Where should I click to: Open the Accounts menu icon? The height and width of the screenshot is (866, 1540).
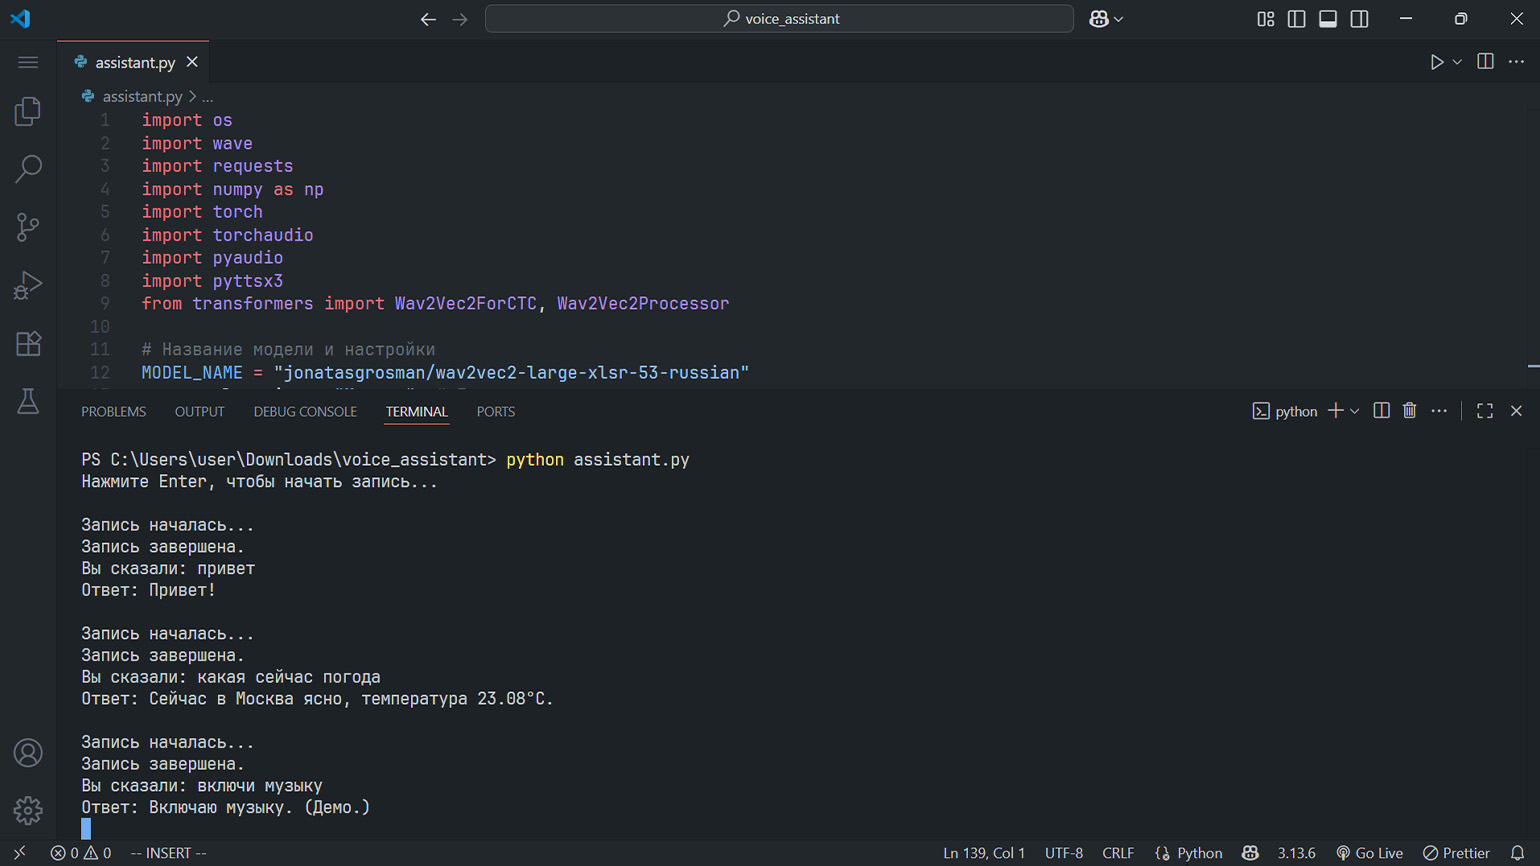(28, 753)
